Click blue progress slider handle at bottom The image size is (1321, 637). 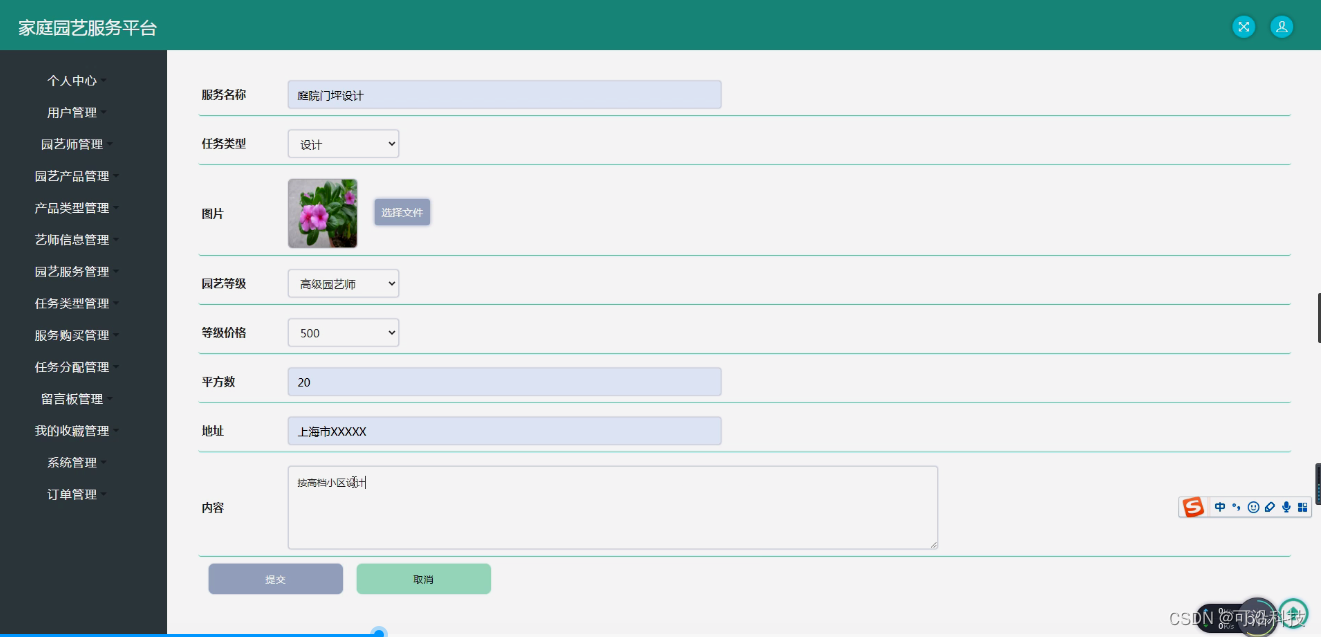tap(379, 633)
